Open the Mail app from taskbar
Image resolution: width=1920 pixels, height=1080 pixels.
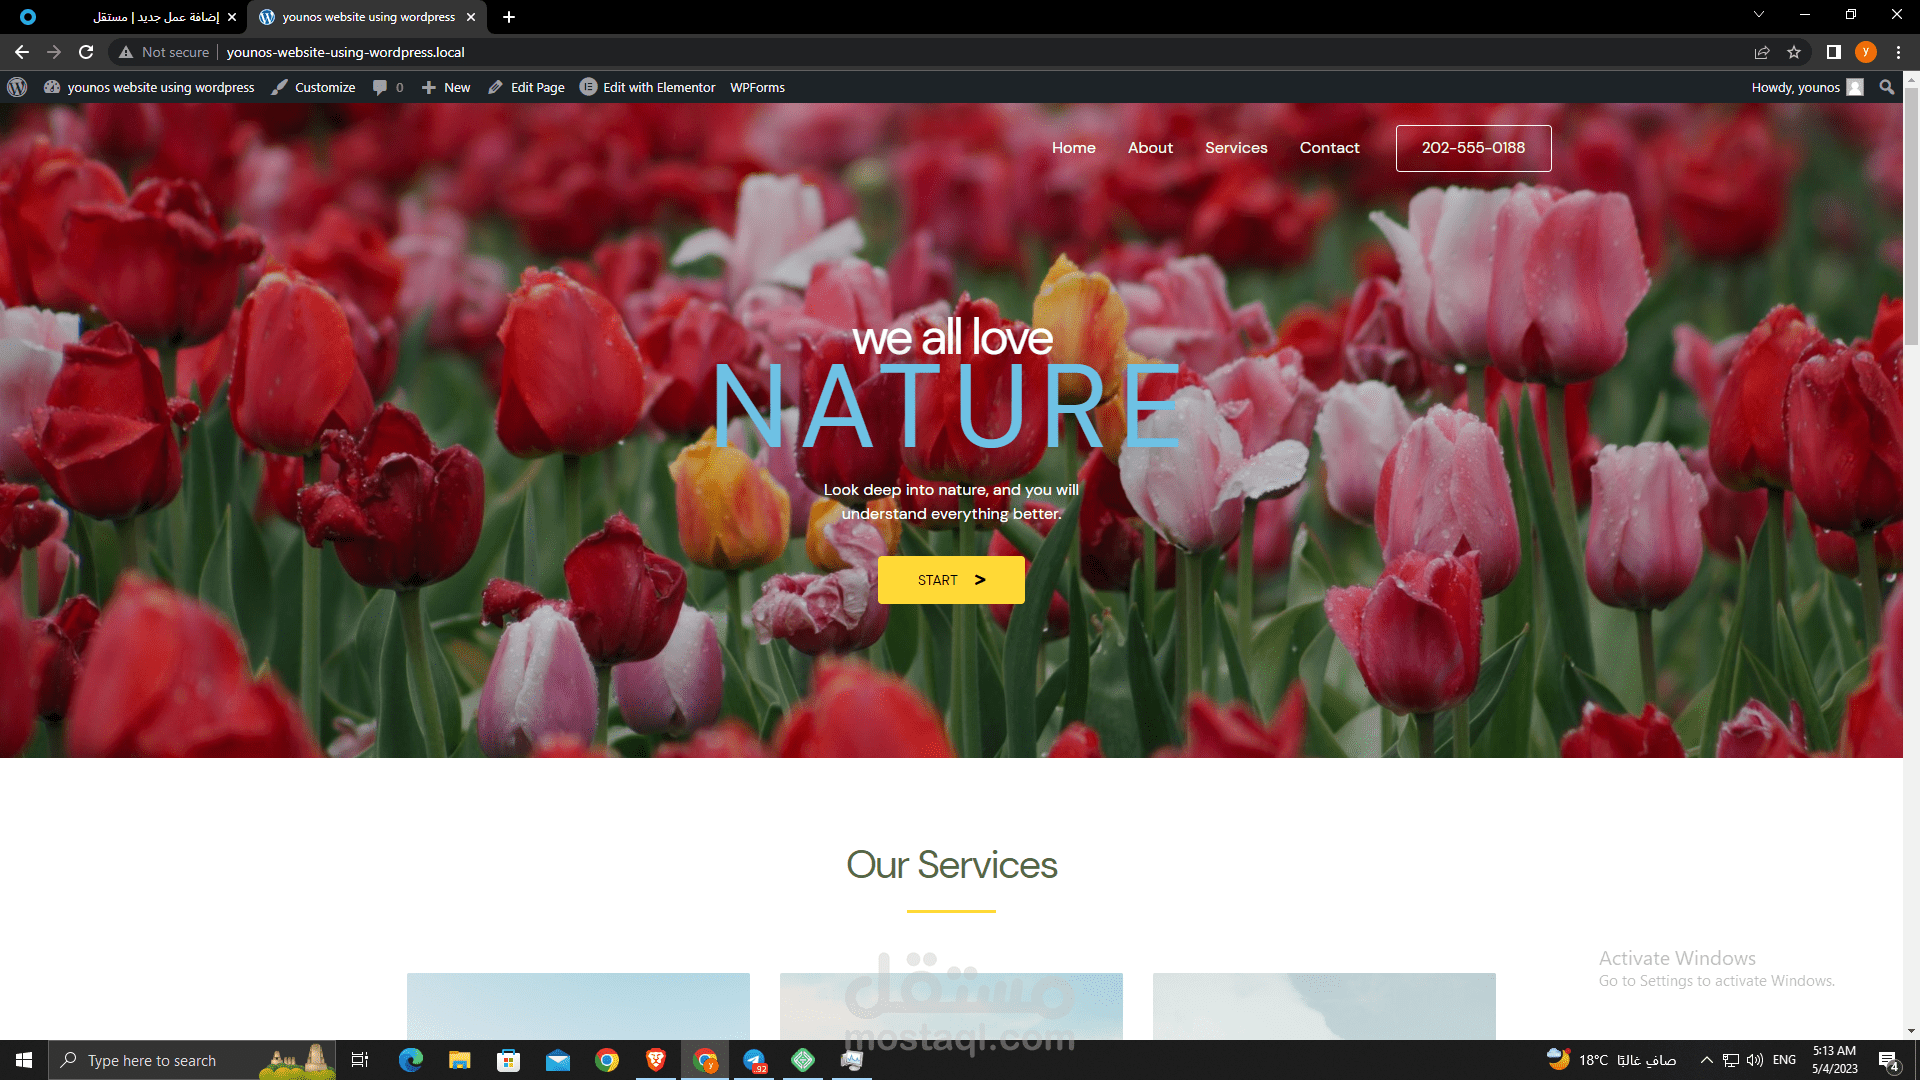[x=557, y=1060]
